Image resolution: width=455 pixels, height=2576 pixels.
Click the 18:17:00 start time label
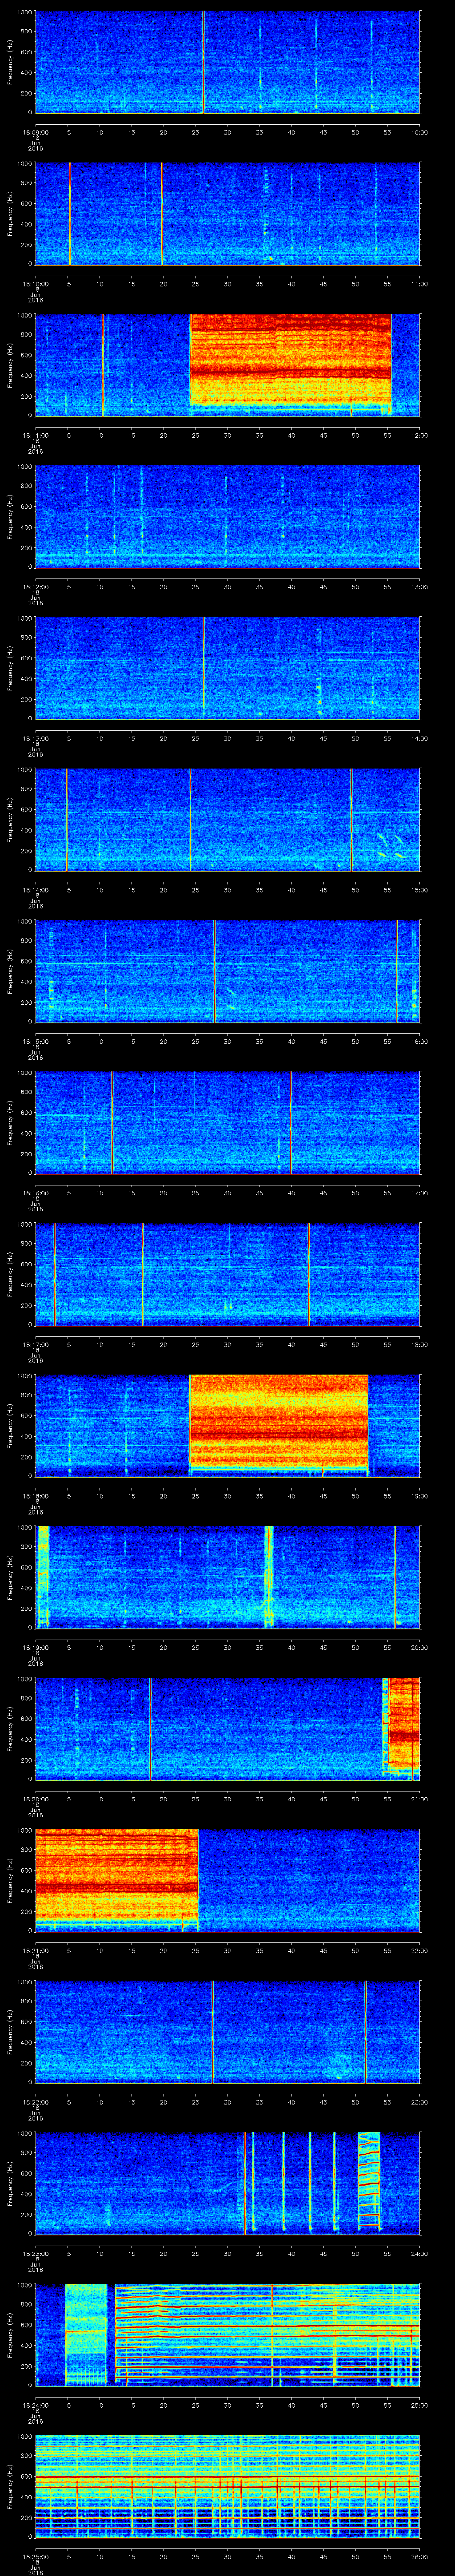click(x=35, y=1344)
